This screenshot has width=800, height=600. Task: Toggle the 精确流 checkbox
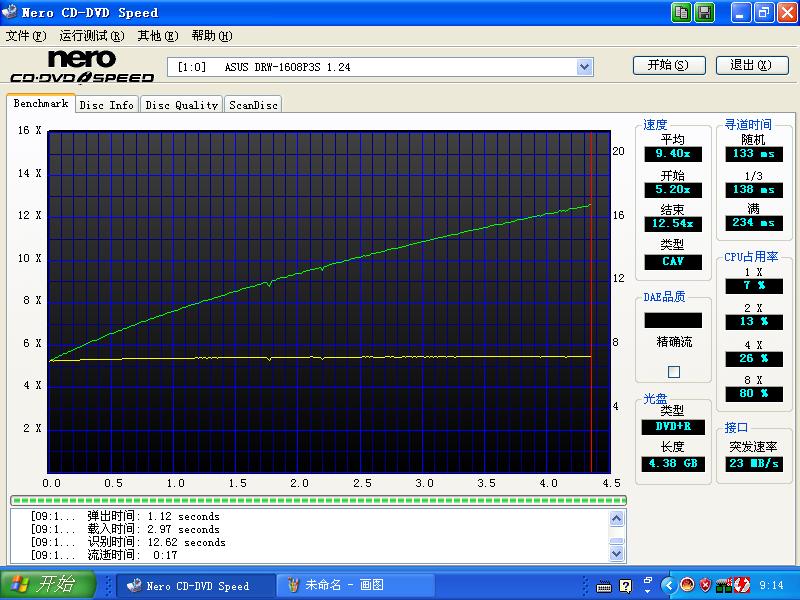coord(673,372)
